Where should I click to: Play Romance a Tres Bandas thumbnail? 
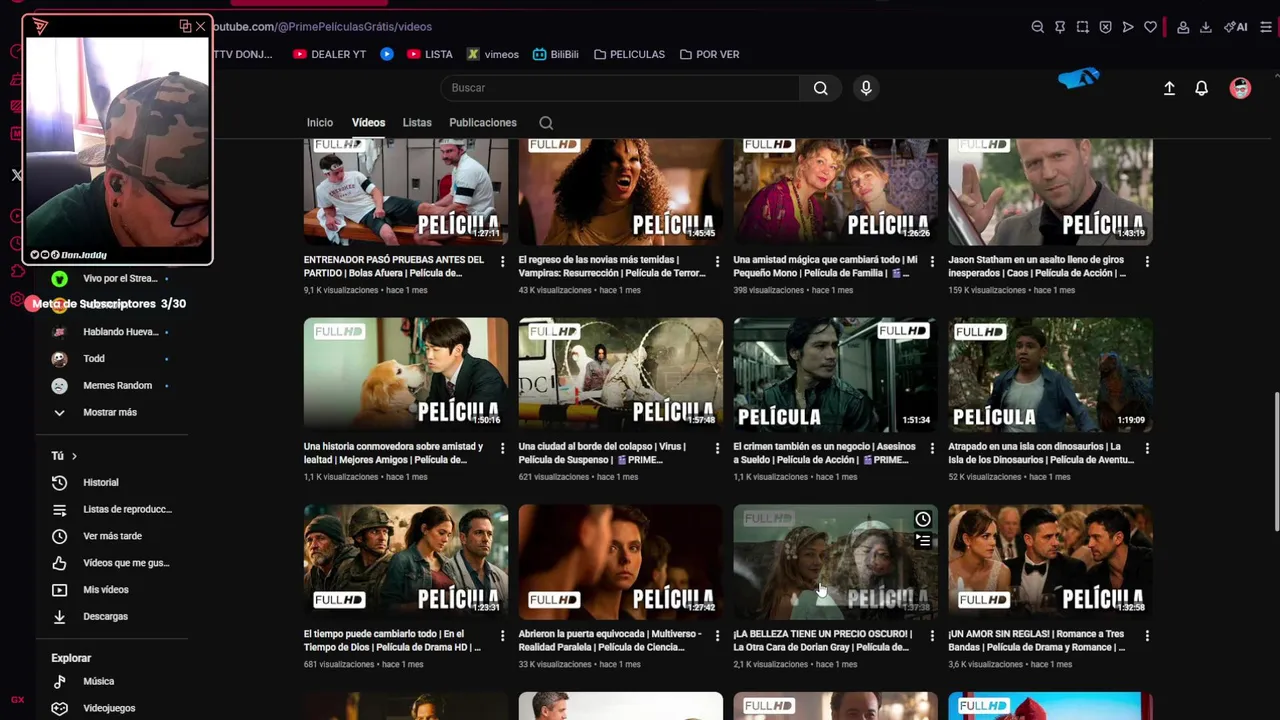point(1050,561)
